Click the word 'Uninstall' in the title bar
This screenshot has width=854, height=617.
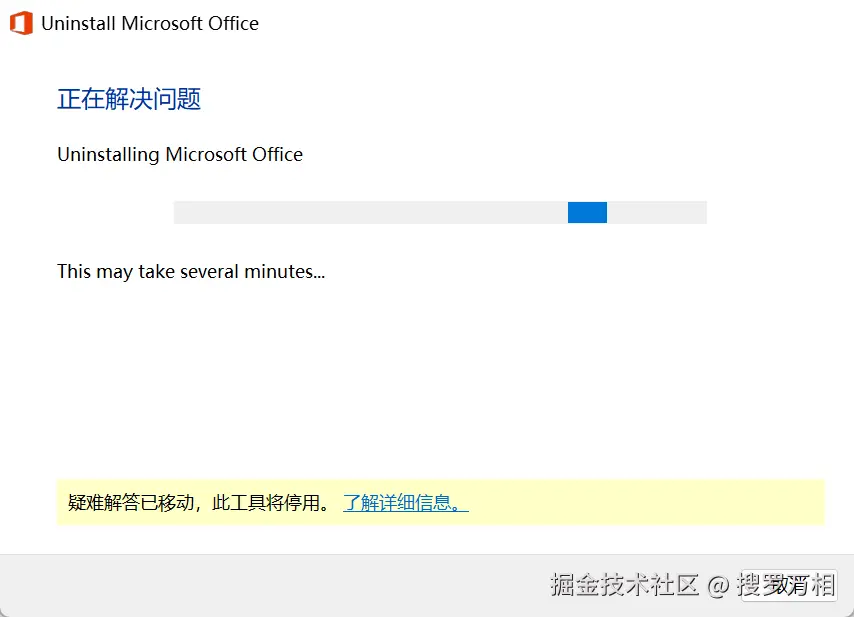pyautogui.click(x=78, y=23)
